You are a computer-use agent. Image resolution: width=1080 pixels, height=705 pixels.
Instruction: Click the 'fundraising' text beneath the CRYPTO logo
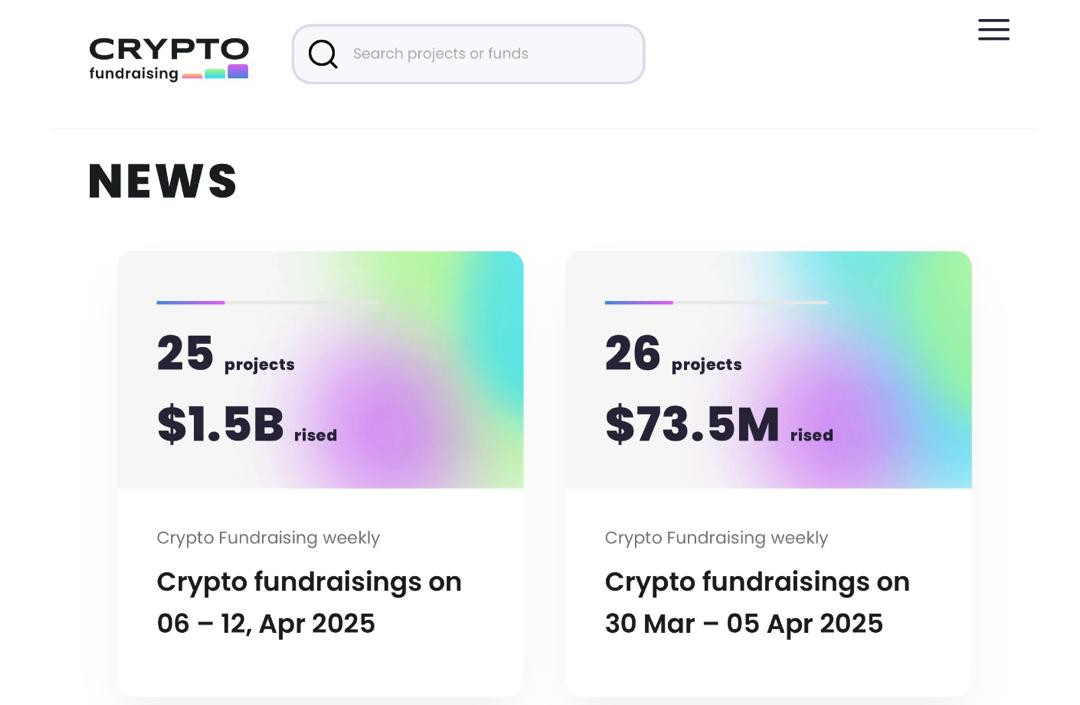click(133, 74)
